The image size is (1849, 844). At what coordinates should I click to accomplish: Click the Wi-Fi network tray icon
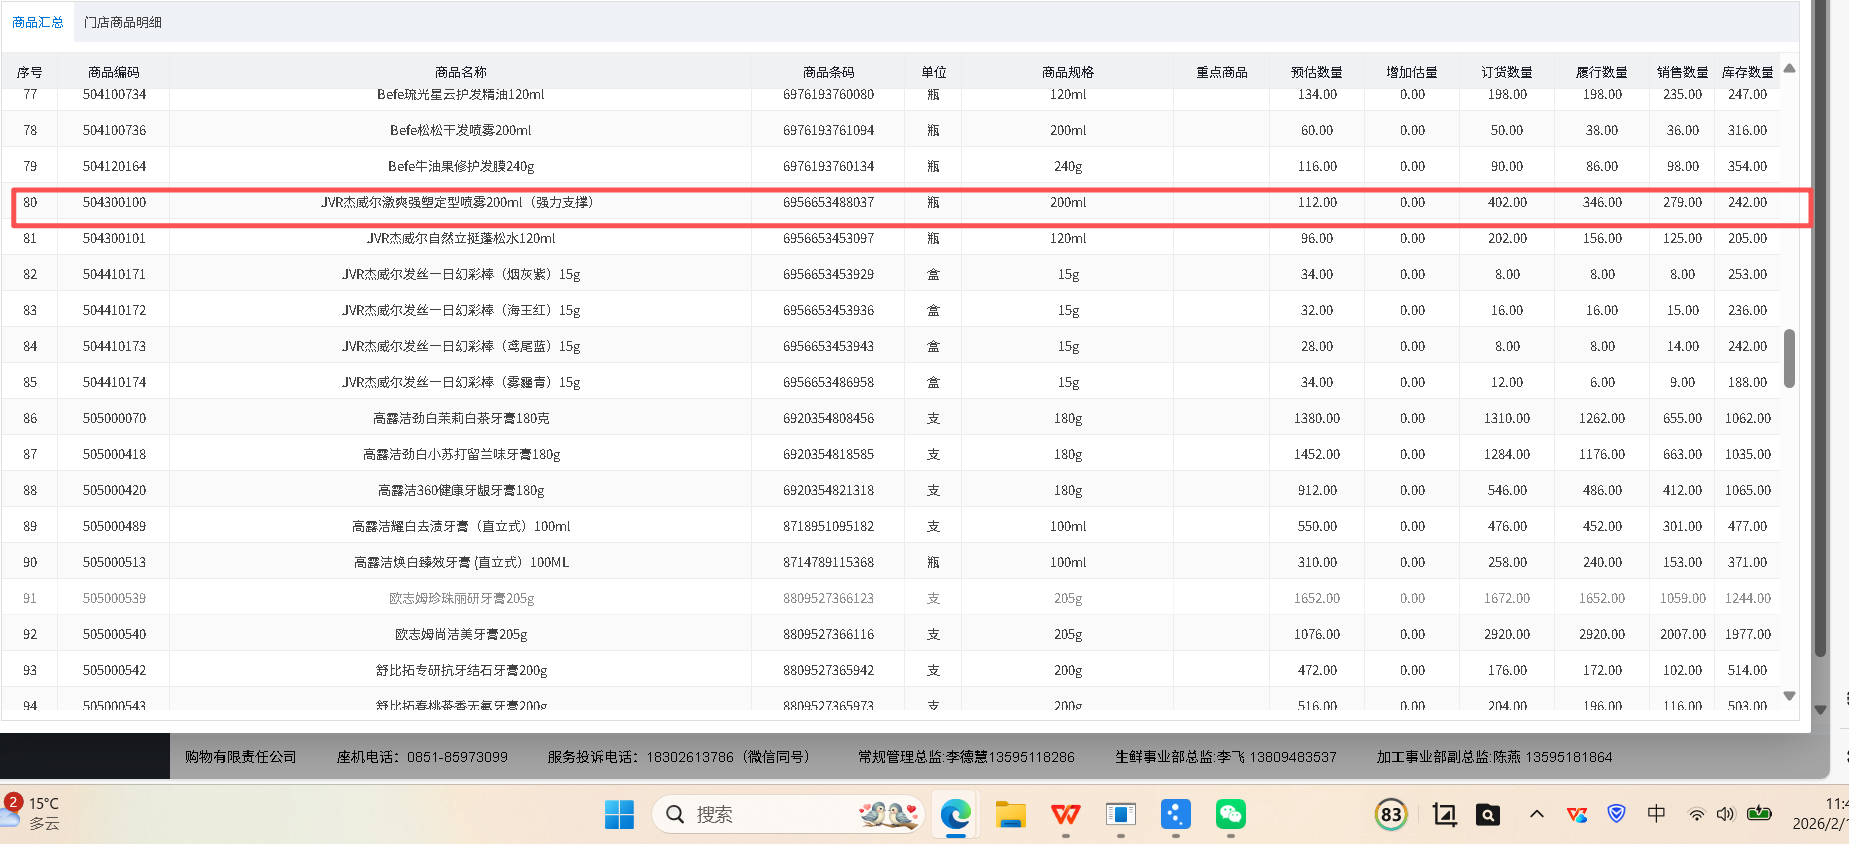click(x=1697, y=814)
